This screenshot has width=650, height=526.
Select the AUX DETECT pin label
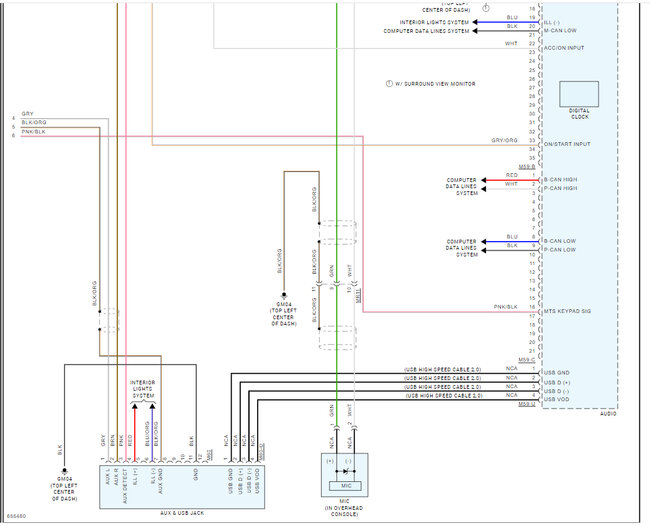click(125, 486)
